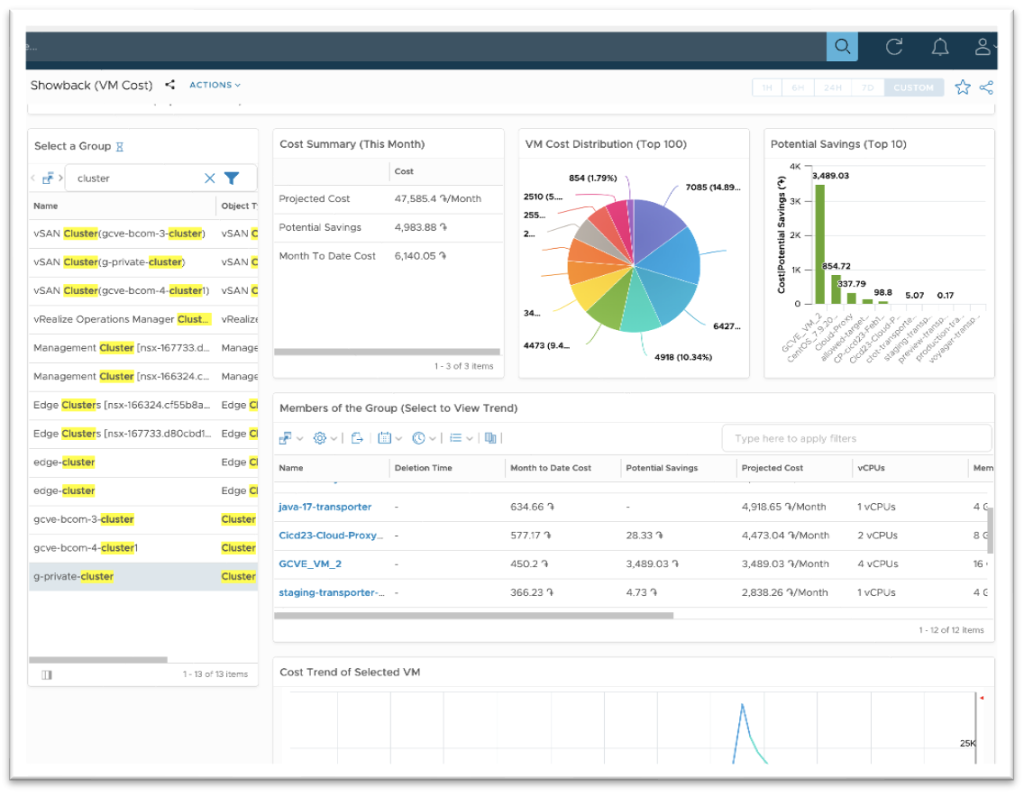Select the CUSTOM time range tab
This screenshot has width=1024, height=797.
coord(913,88)
